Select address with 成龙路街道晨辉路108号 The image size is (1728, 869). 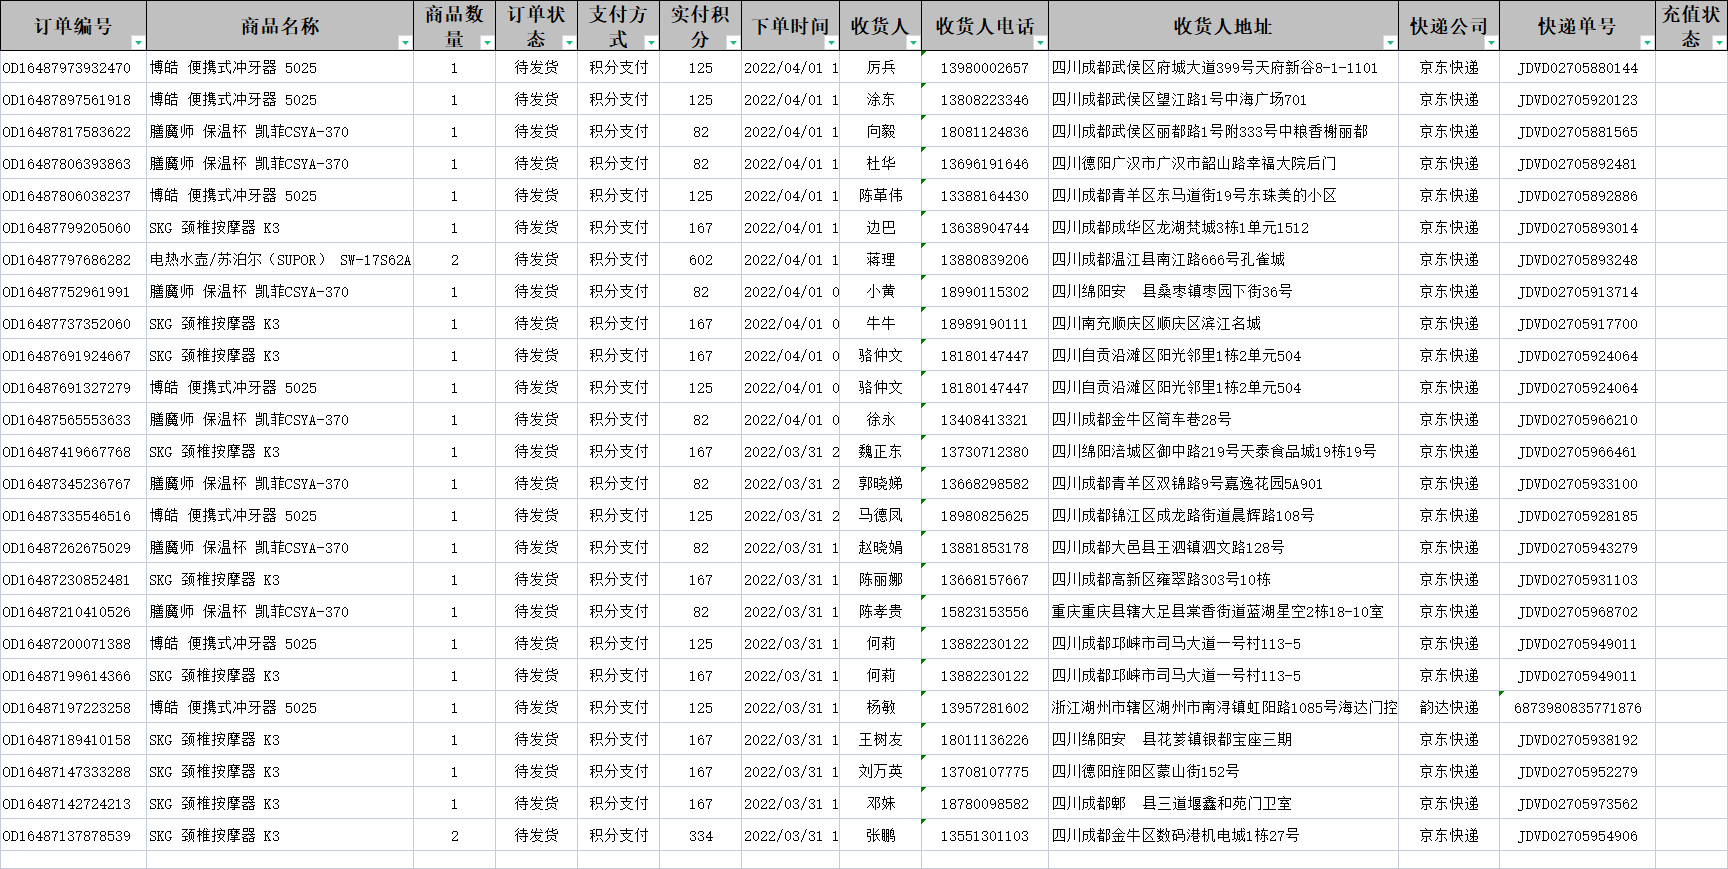(1223, 516)
